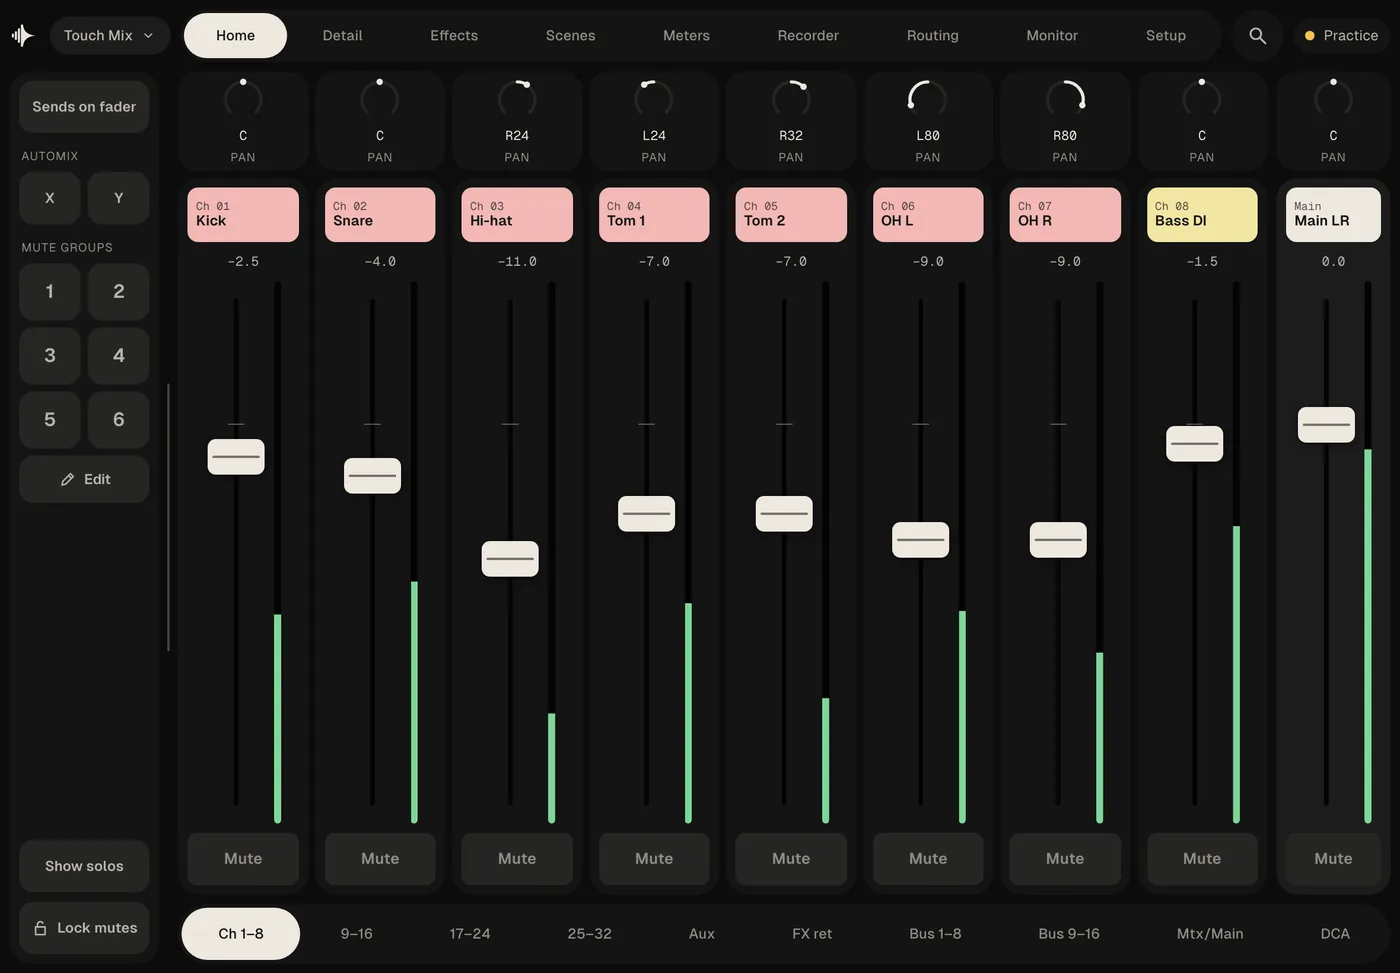Mute the Kick channel

(x=243, y=859)
